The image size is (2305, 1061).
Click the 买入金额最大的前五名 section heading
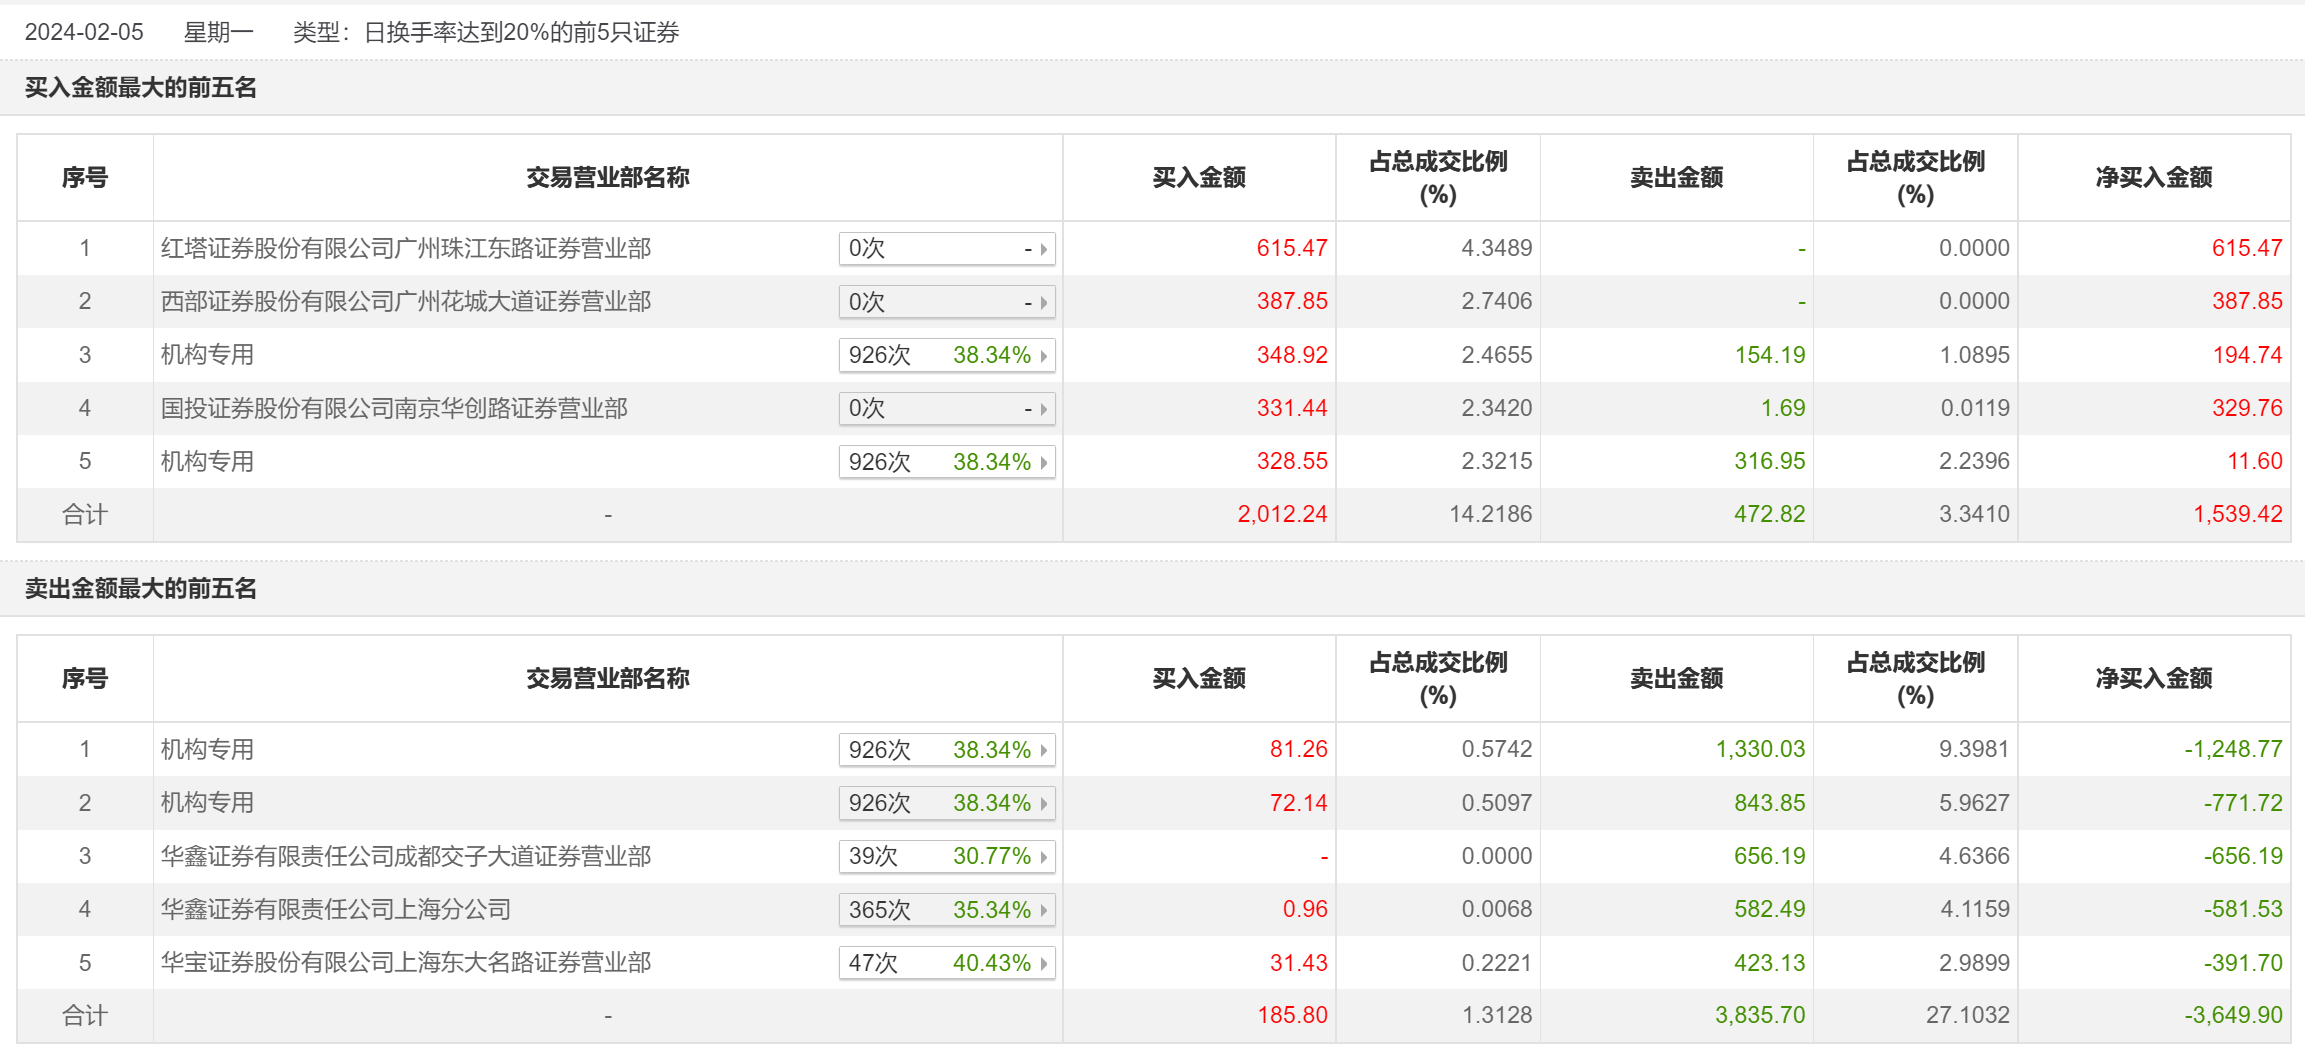[x=140, y=88]
